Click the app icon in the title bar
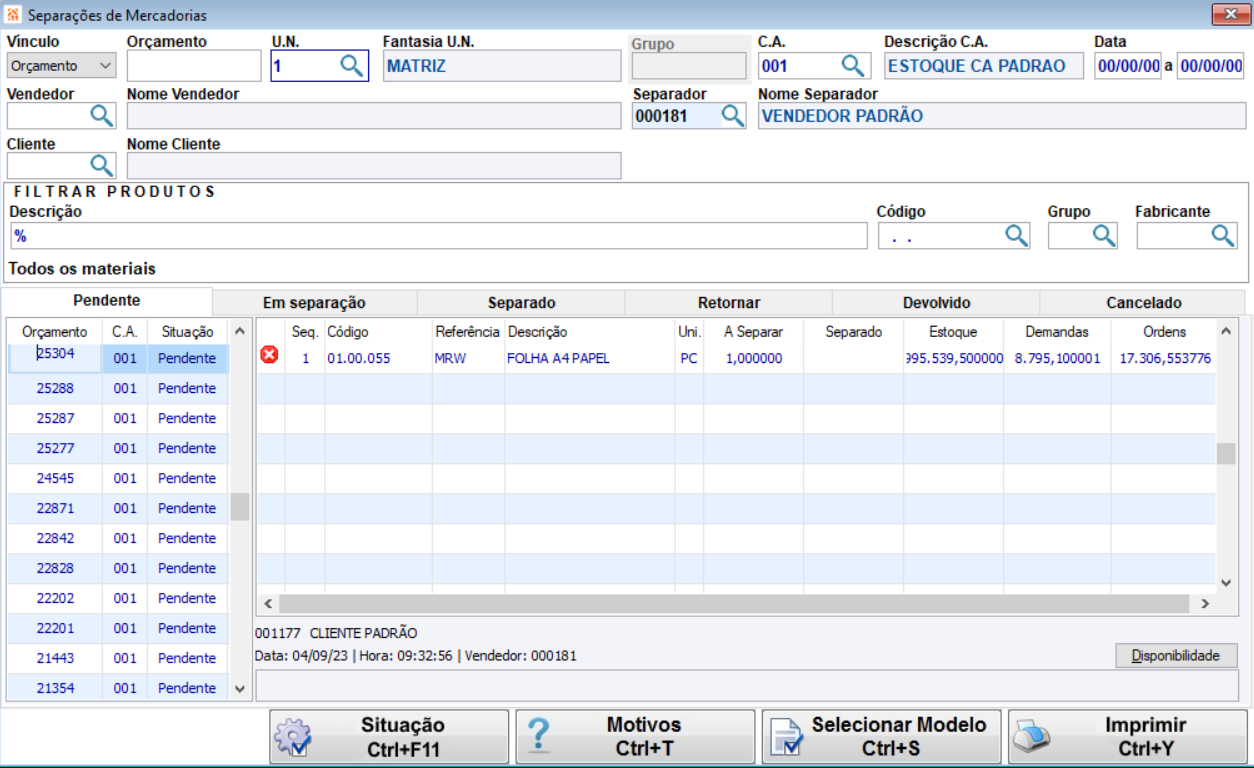 point(13,15)
